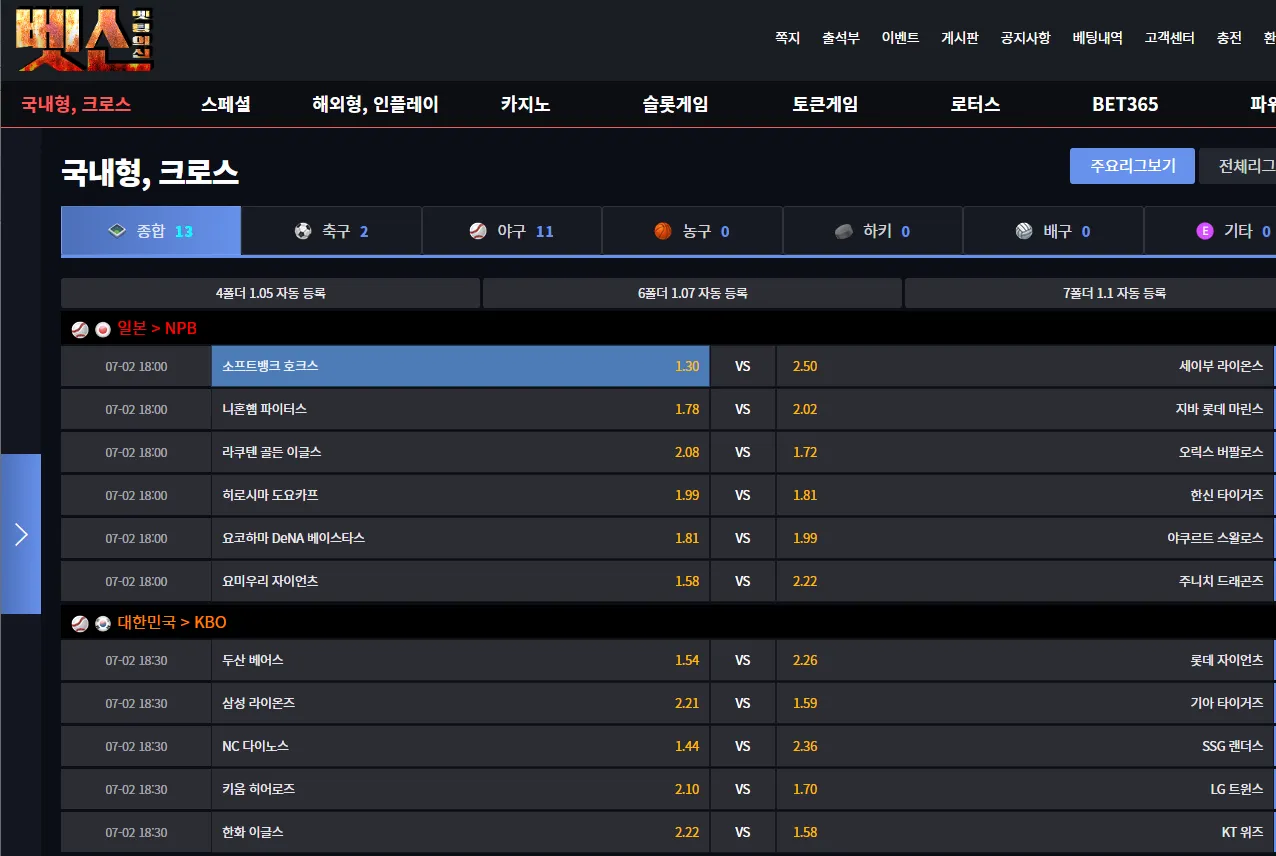
Task: Pick 주니치 드래곤즈 at 2.22 odds
Action: point(1026,581)
